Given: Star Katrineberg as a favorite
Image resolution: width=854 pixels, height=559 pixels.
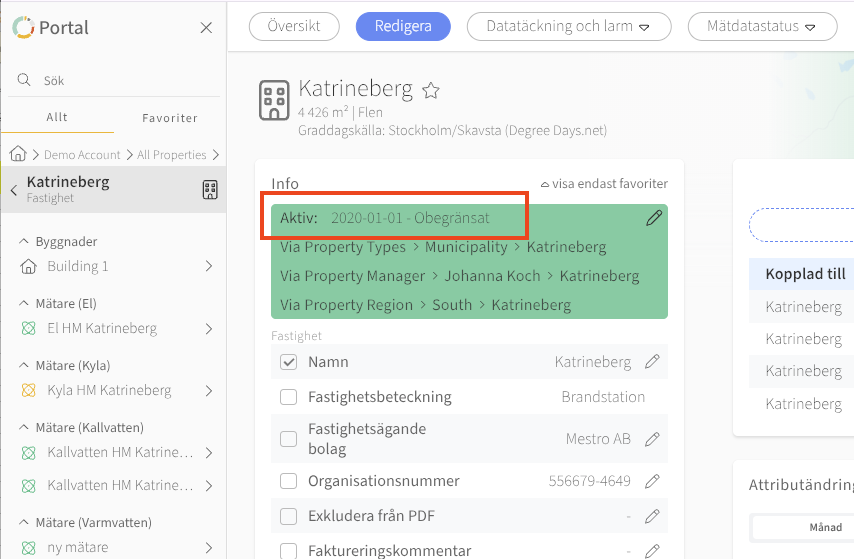Looking at the screenshot, I should [x=431, y=91].
